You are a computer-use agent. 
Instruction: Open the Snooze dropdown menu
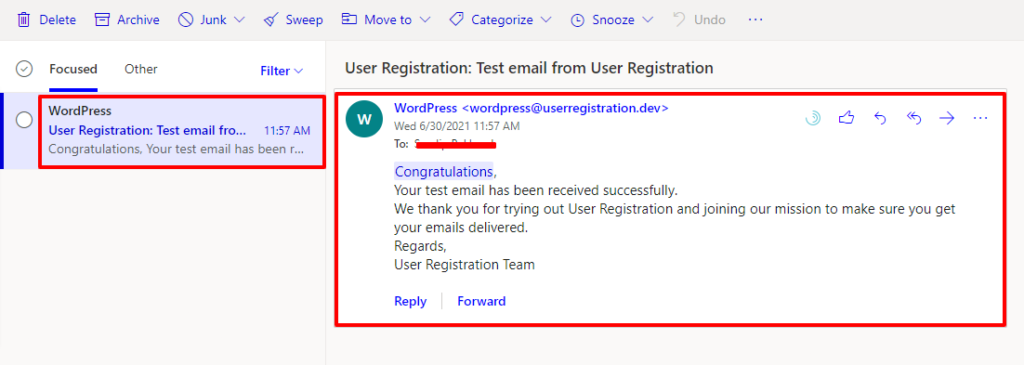point(611,20)
